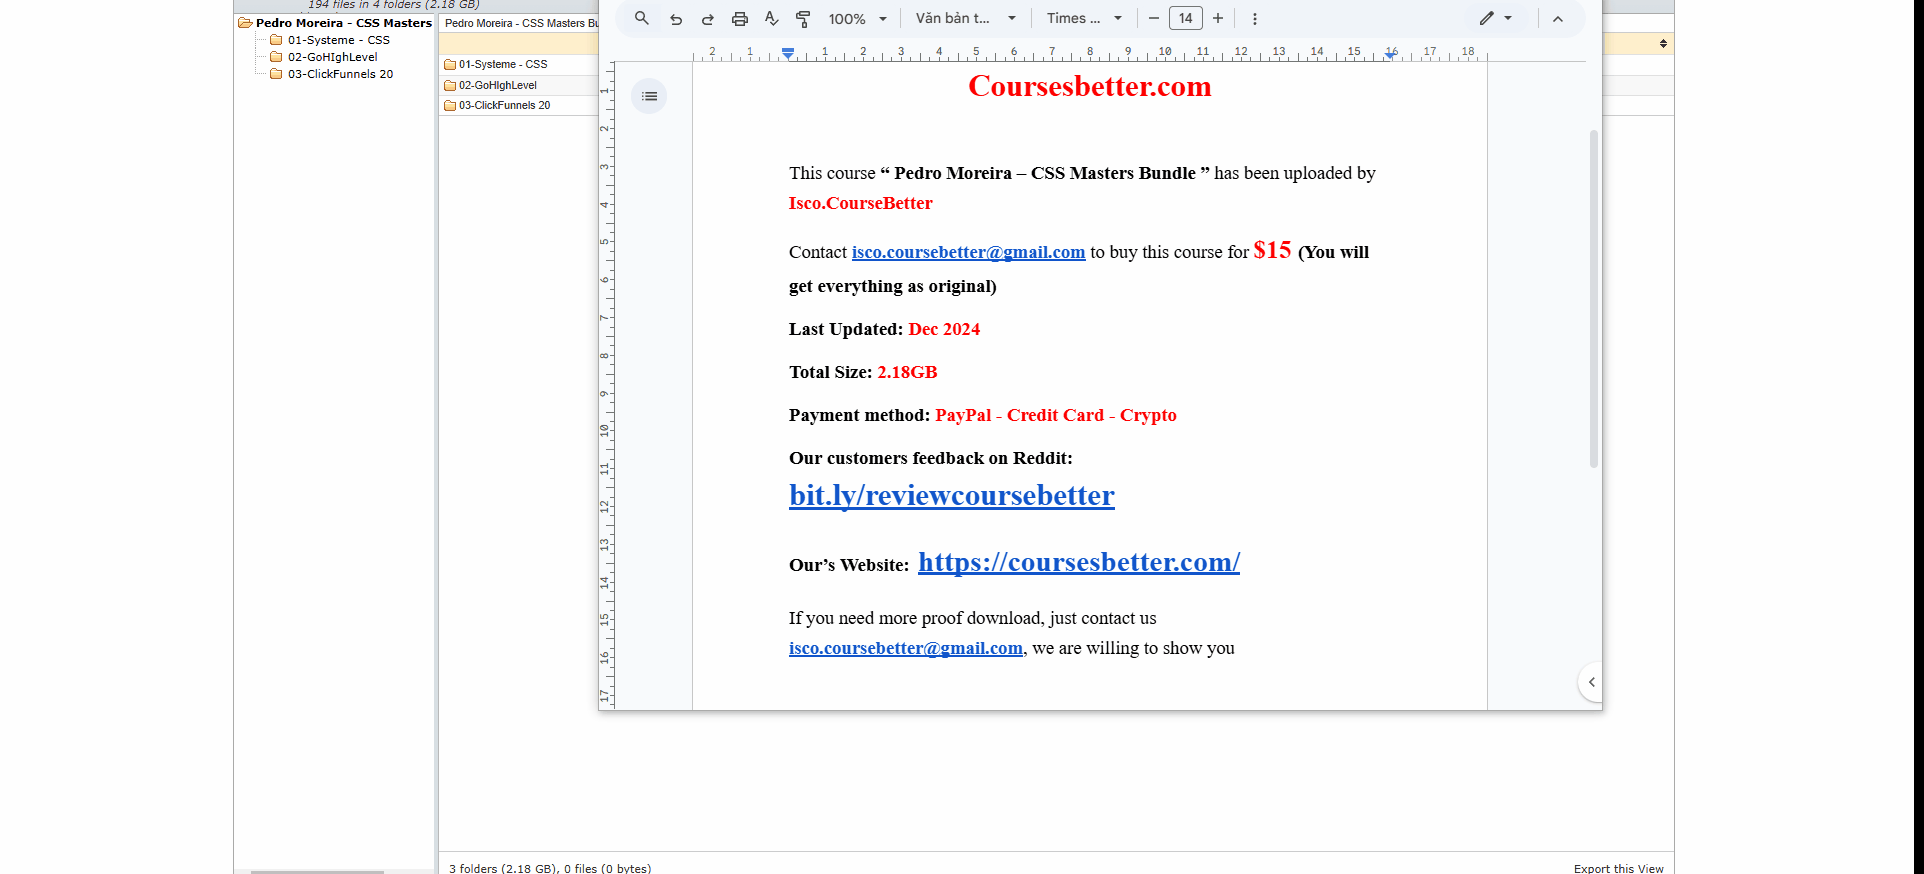This screenshot has height=874, width=1924.
Task: Click the PayPal - Credit Card - Crypto text
Action: 1055,415
